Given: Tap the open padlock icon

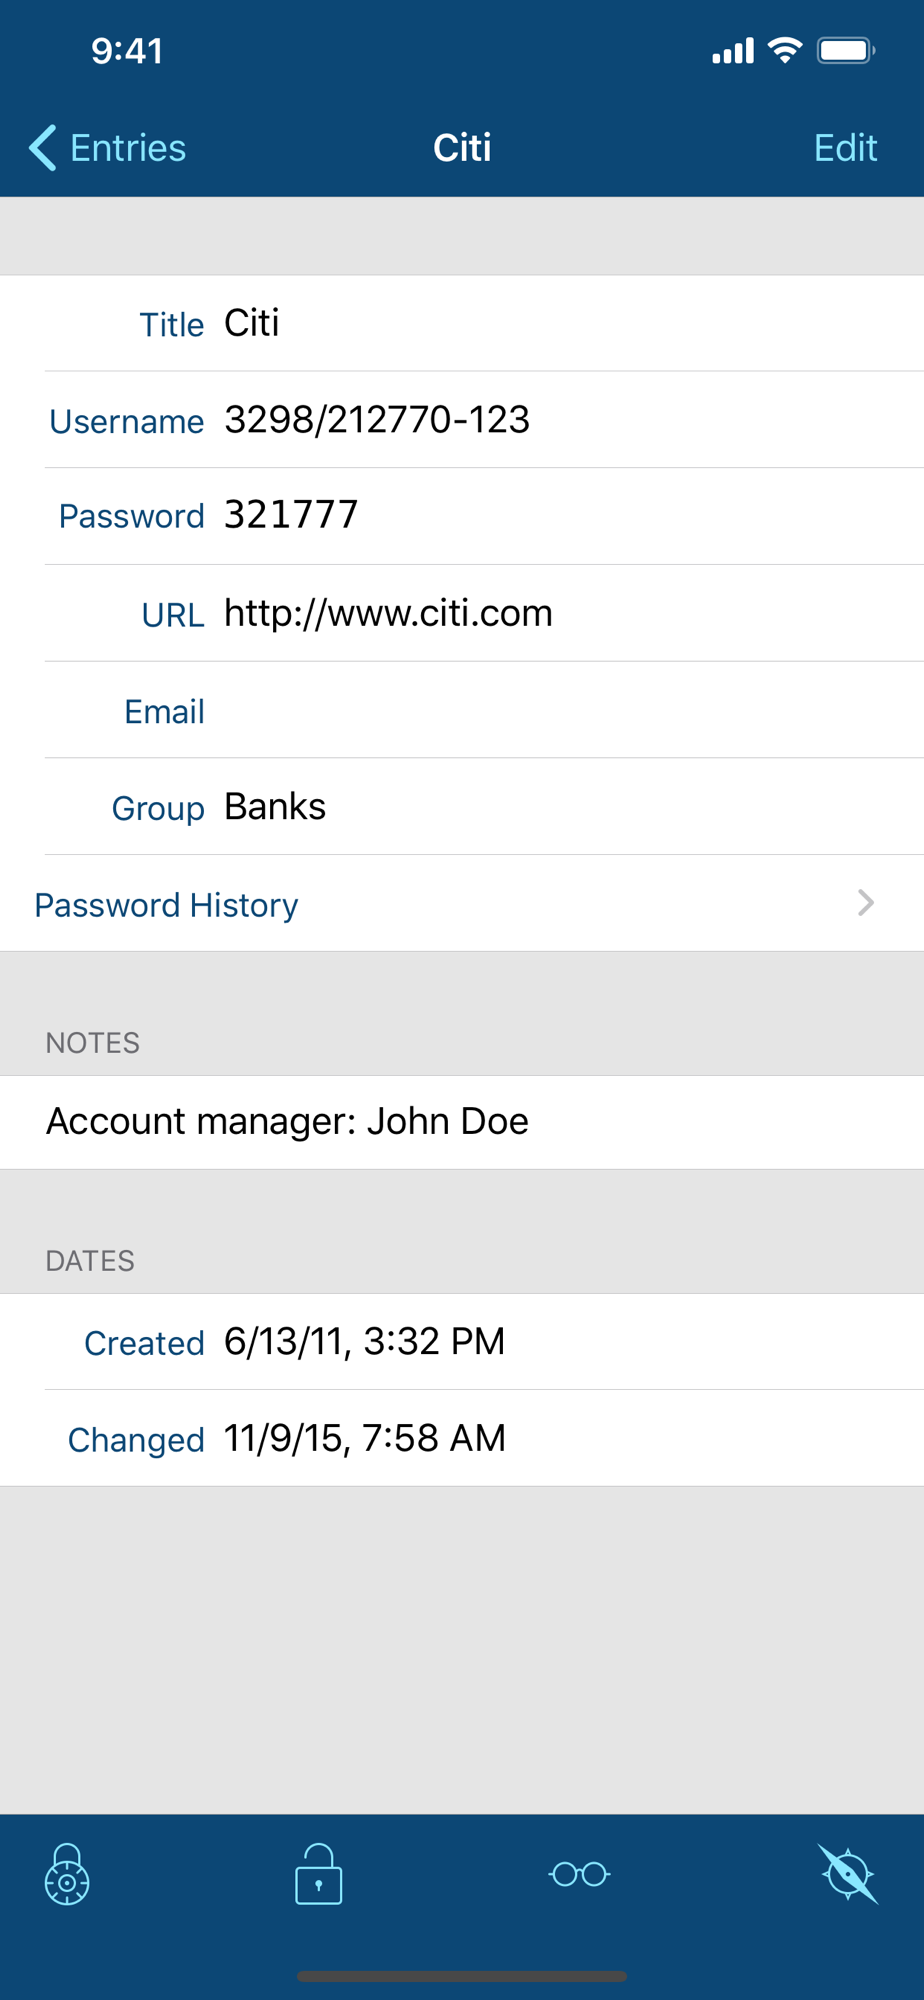Looking at the screenshot, I should [319, 1874].
